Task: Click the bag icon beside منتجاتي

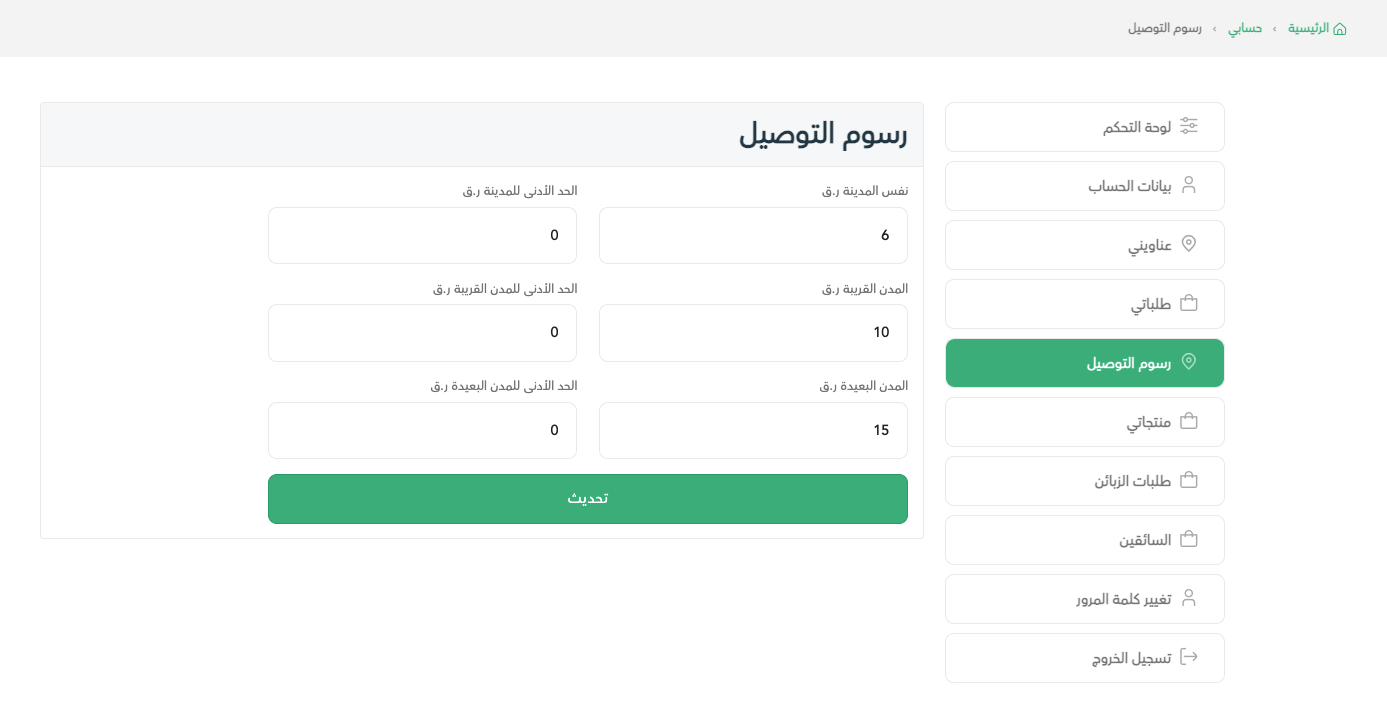Action: coord(1189,421)
